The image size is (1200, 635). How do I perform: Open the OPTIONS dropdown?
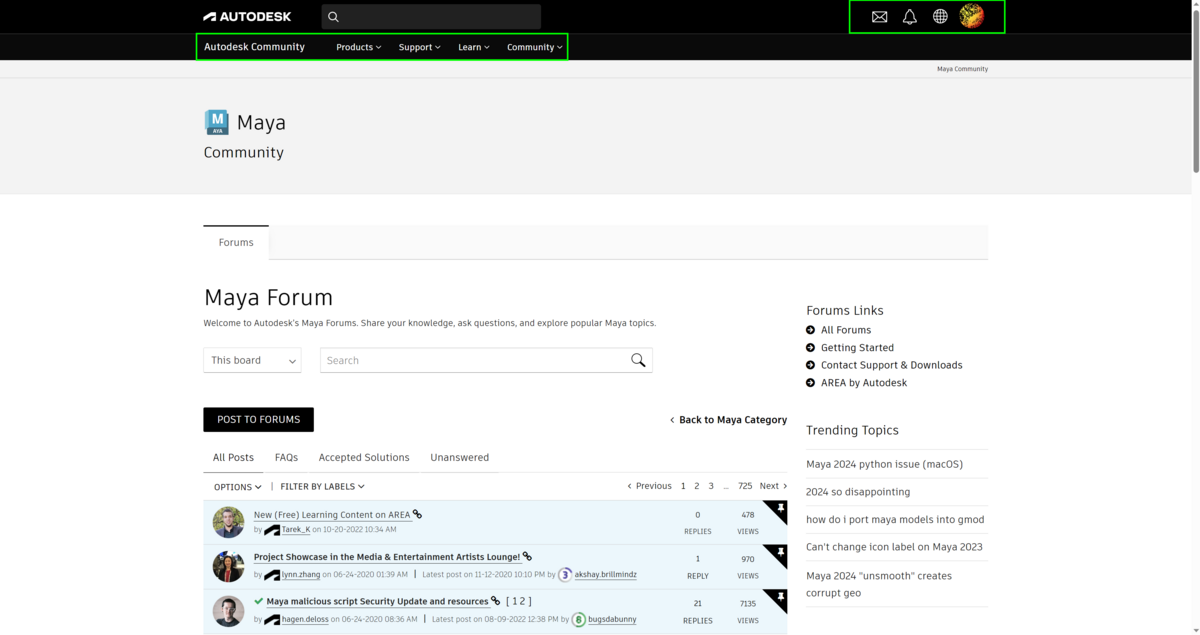click(x=238, y=487)
